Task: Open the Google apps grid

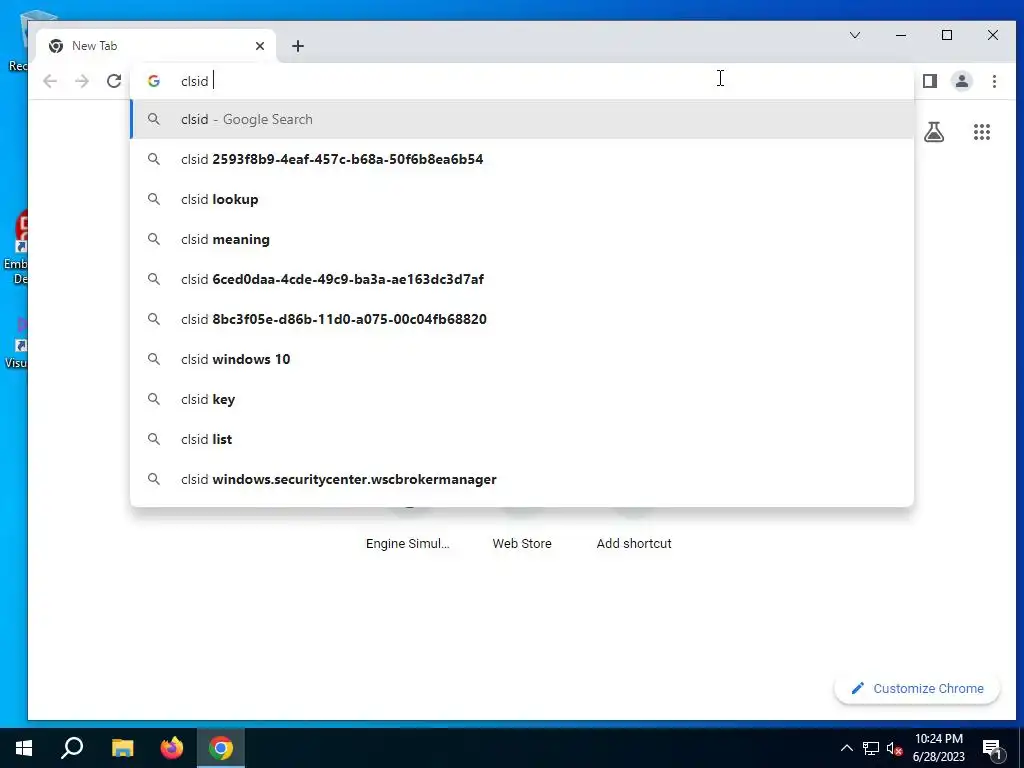Action: tap(982, 133)
